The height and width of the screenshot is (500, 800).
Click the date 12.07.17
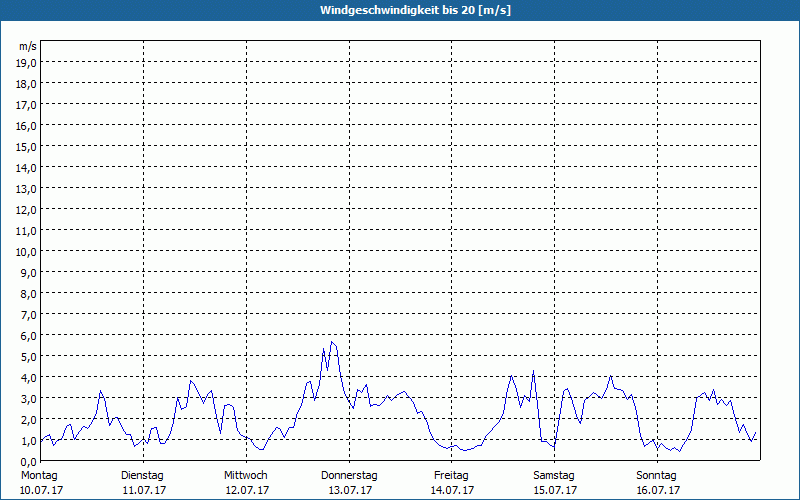coord(247,490)
